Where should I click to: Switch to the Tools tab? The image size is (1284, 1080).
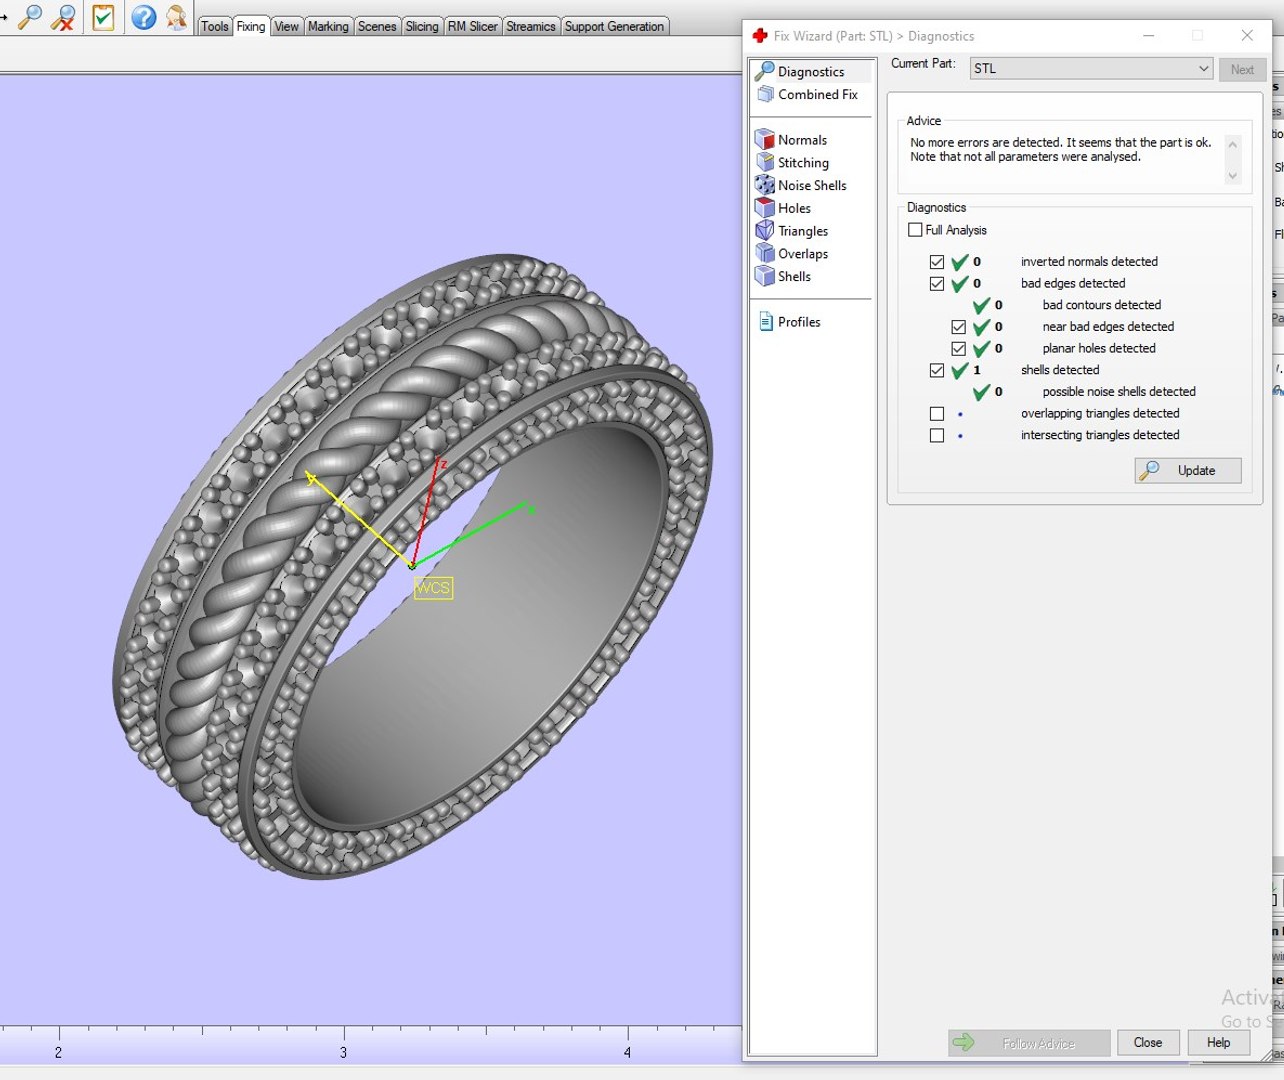point(215,26)
